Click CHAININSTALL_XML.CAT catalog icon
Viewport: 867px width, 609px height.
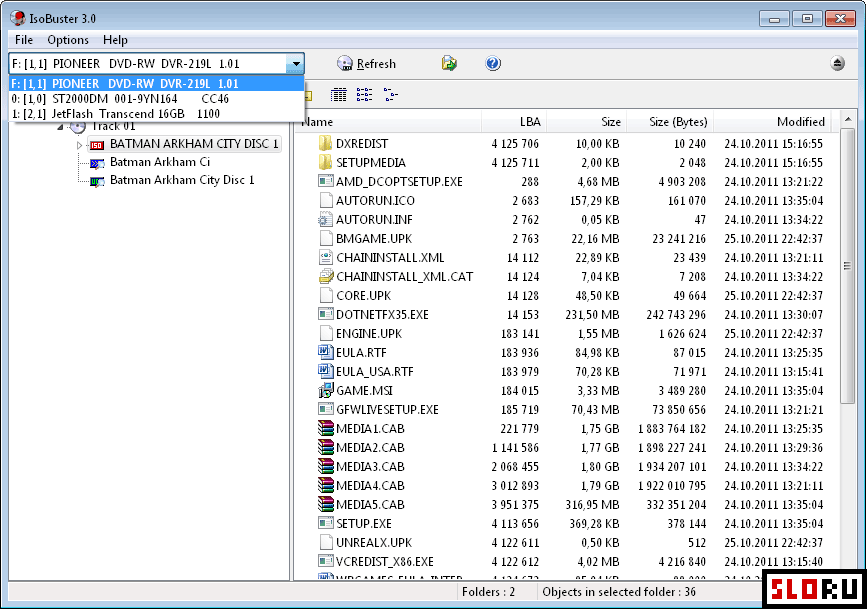click(326, 276)
